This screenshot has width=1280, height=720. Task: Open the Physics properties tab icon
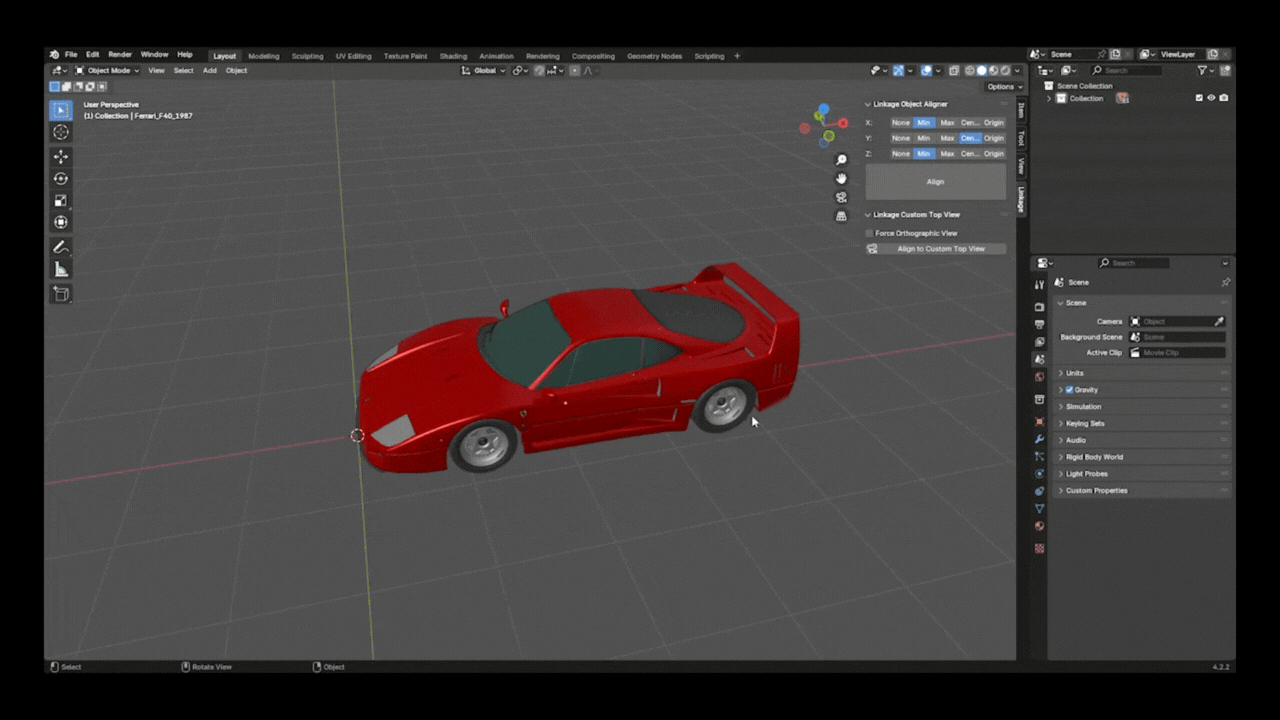tap(1039, 474)
